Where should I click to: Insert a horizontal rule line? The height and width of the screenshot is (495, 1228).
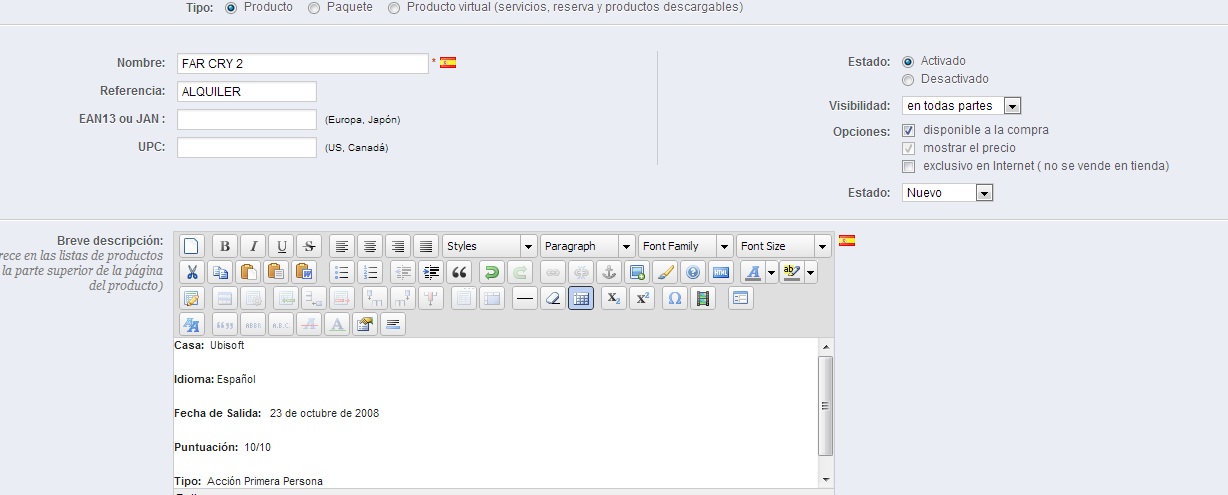[524, 298]
